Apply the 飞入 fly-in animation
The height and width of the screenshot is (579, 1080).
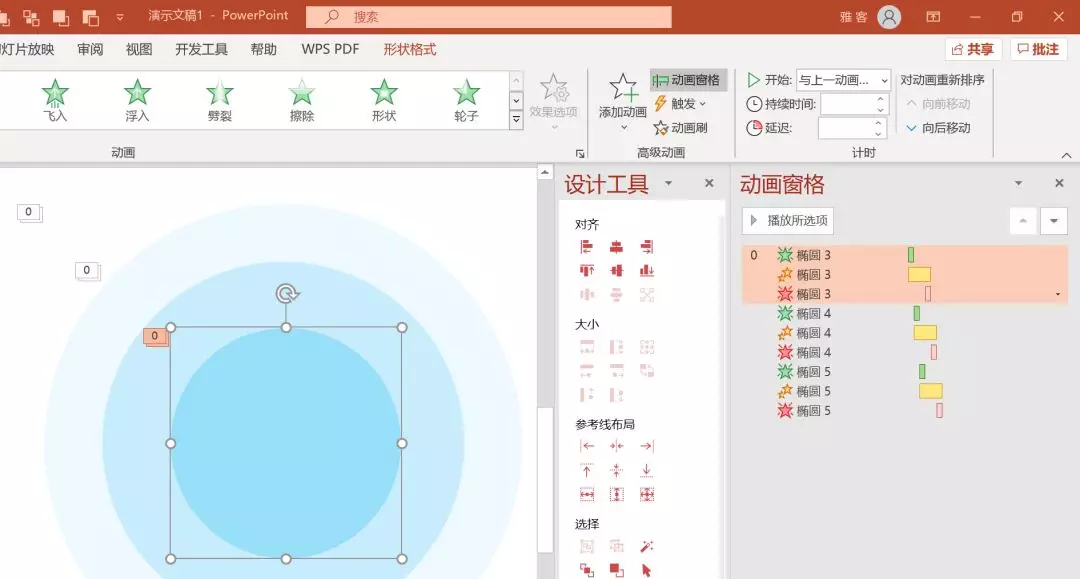(55, 101)
